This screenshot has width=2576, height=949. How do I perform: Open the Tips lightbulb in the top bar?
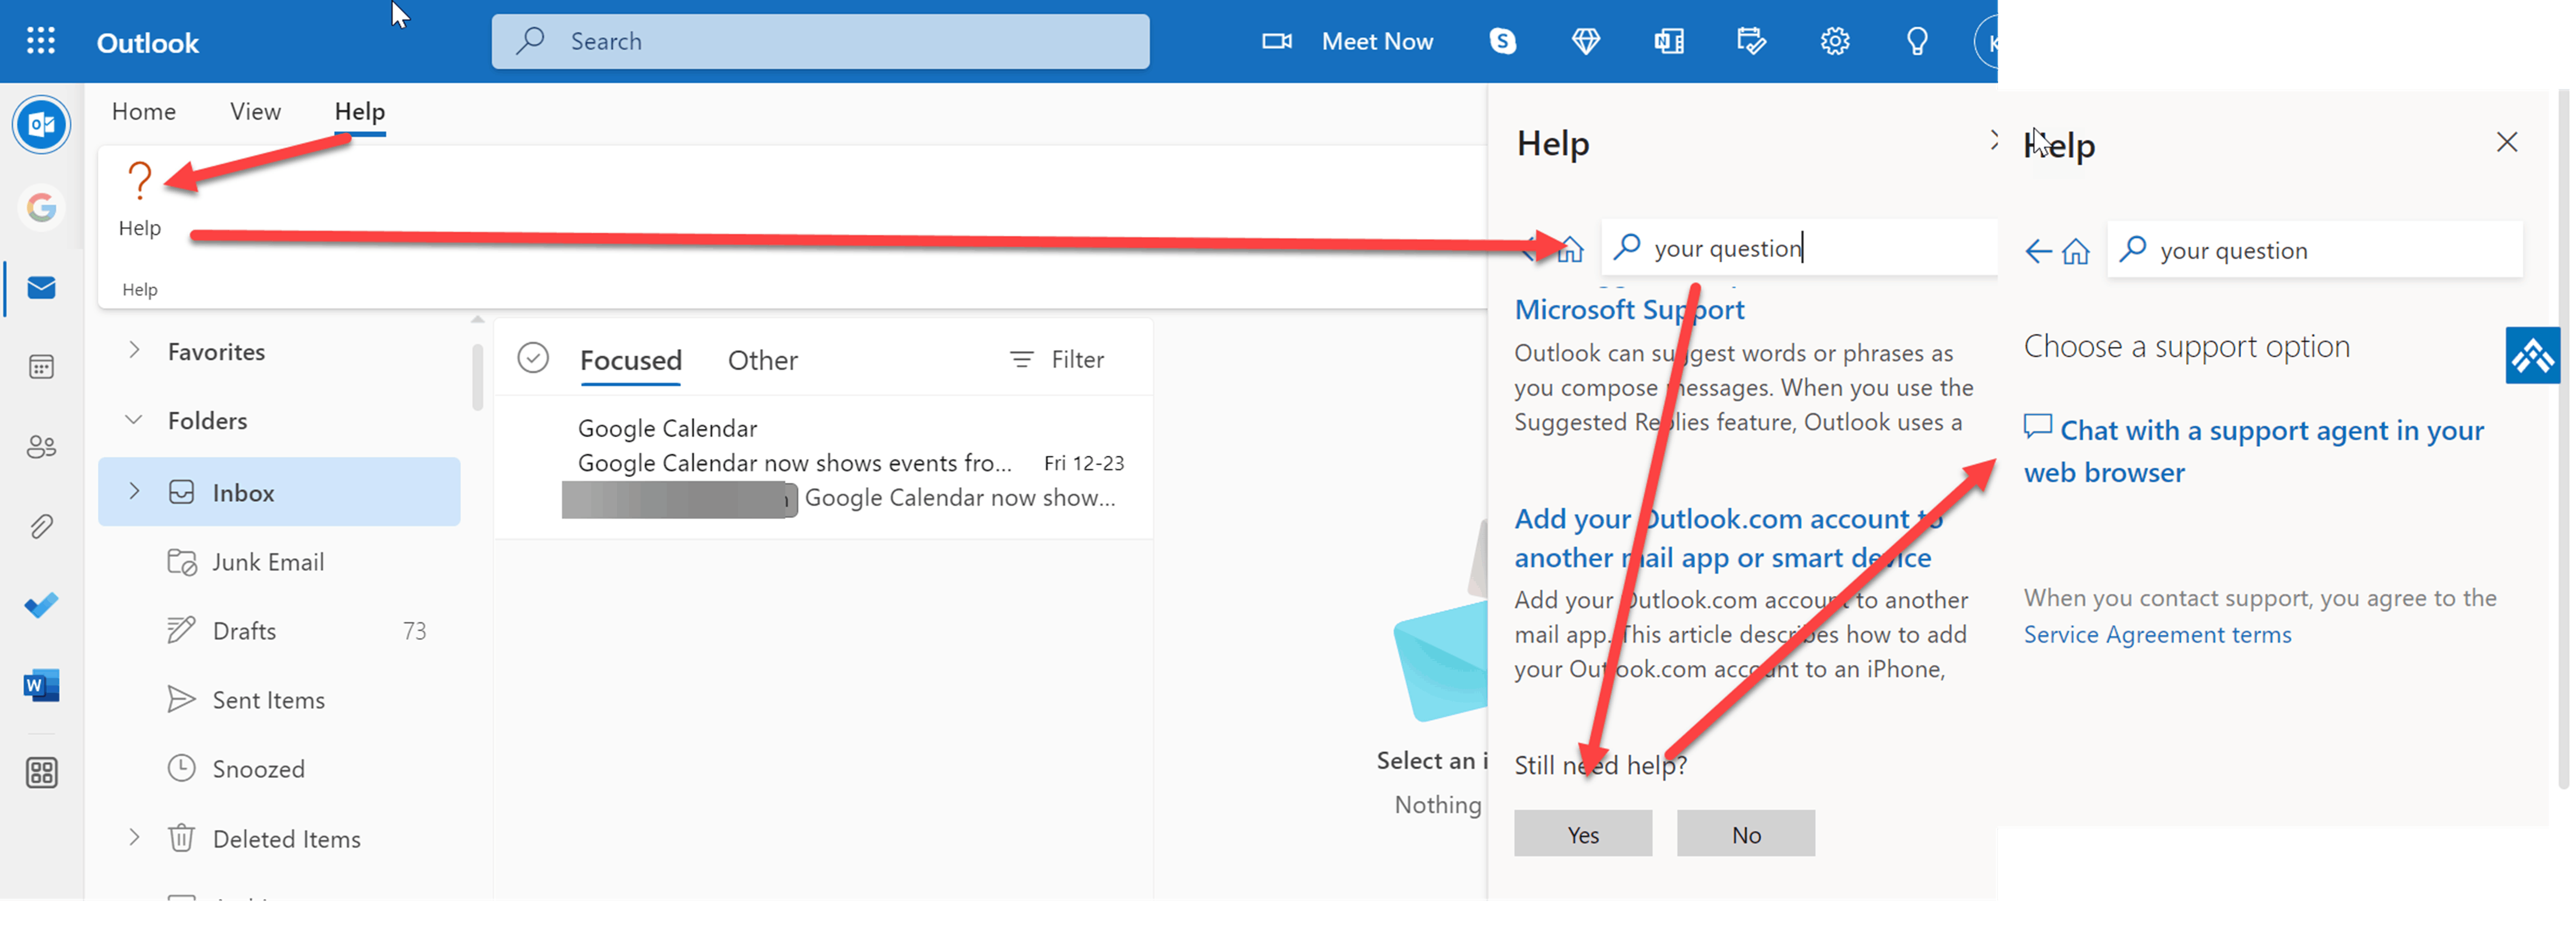(x=1917, y=41)
